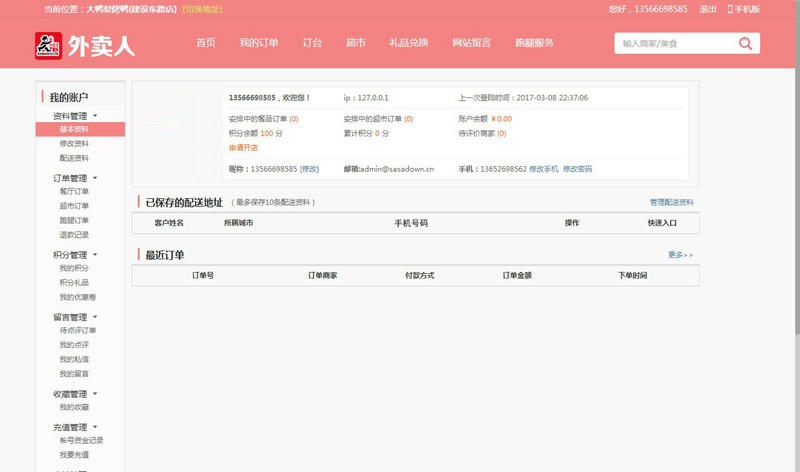Click the 更多>> link in 最近订单

pyautogui.click(x=681, y=255)
